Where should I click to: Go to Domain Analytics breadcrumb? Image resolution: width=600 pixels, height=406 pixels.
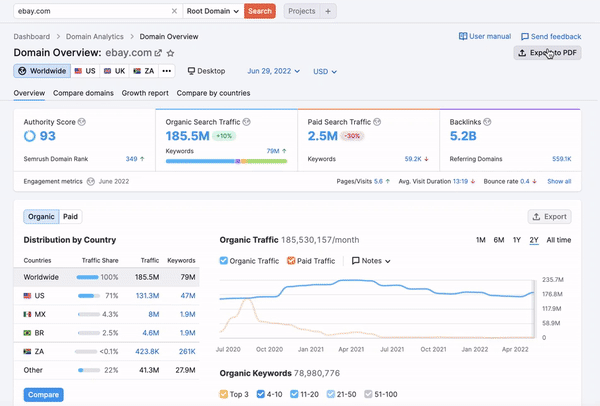click(95, 37)
